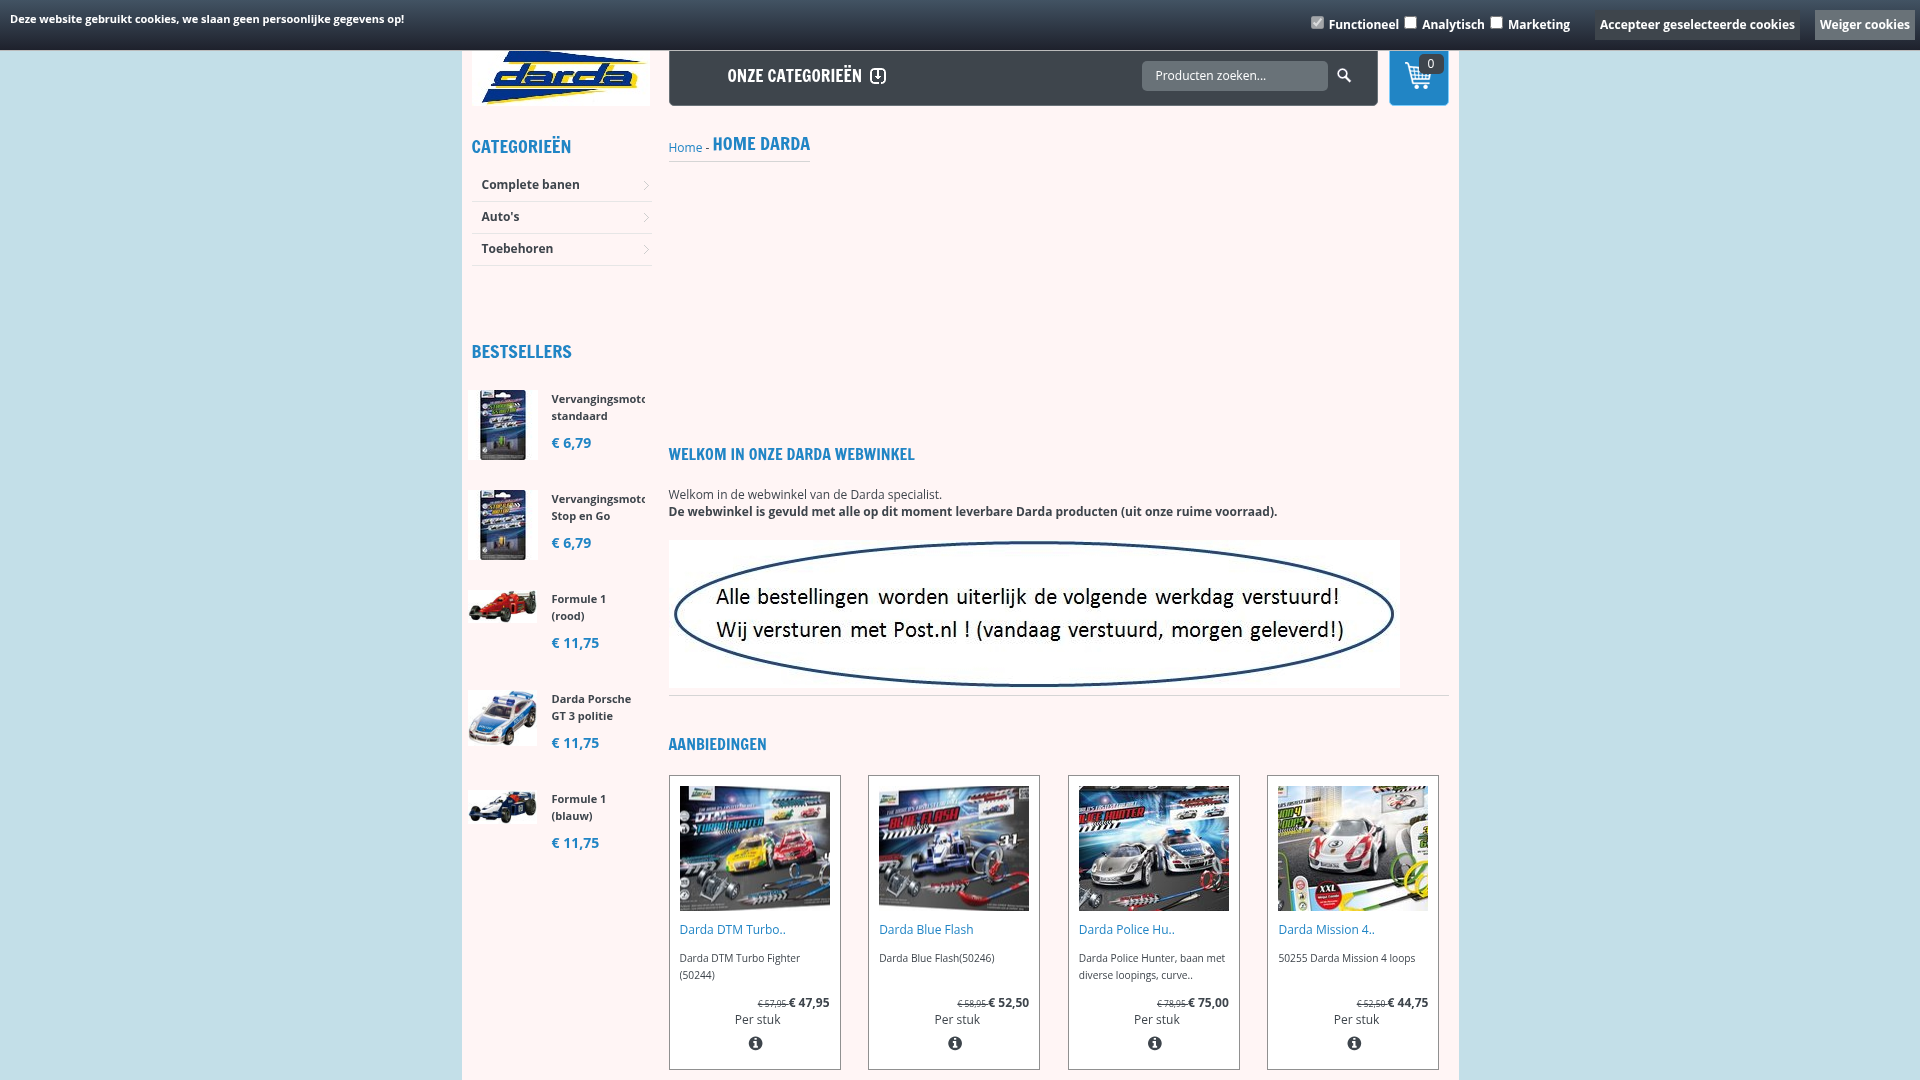Open Vervangingsmotor standaard bestseller thumbnail
Screen dimensions: 1920x1080
click(503, 425)
